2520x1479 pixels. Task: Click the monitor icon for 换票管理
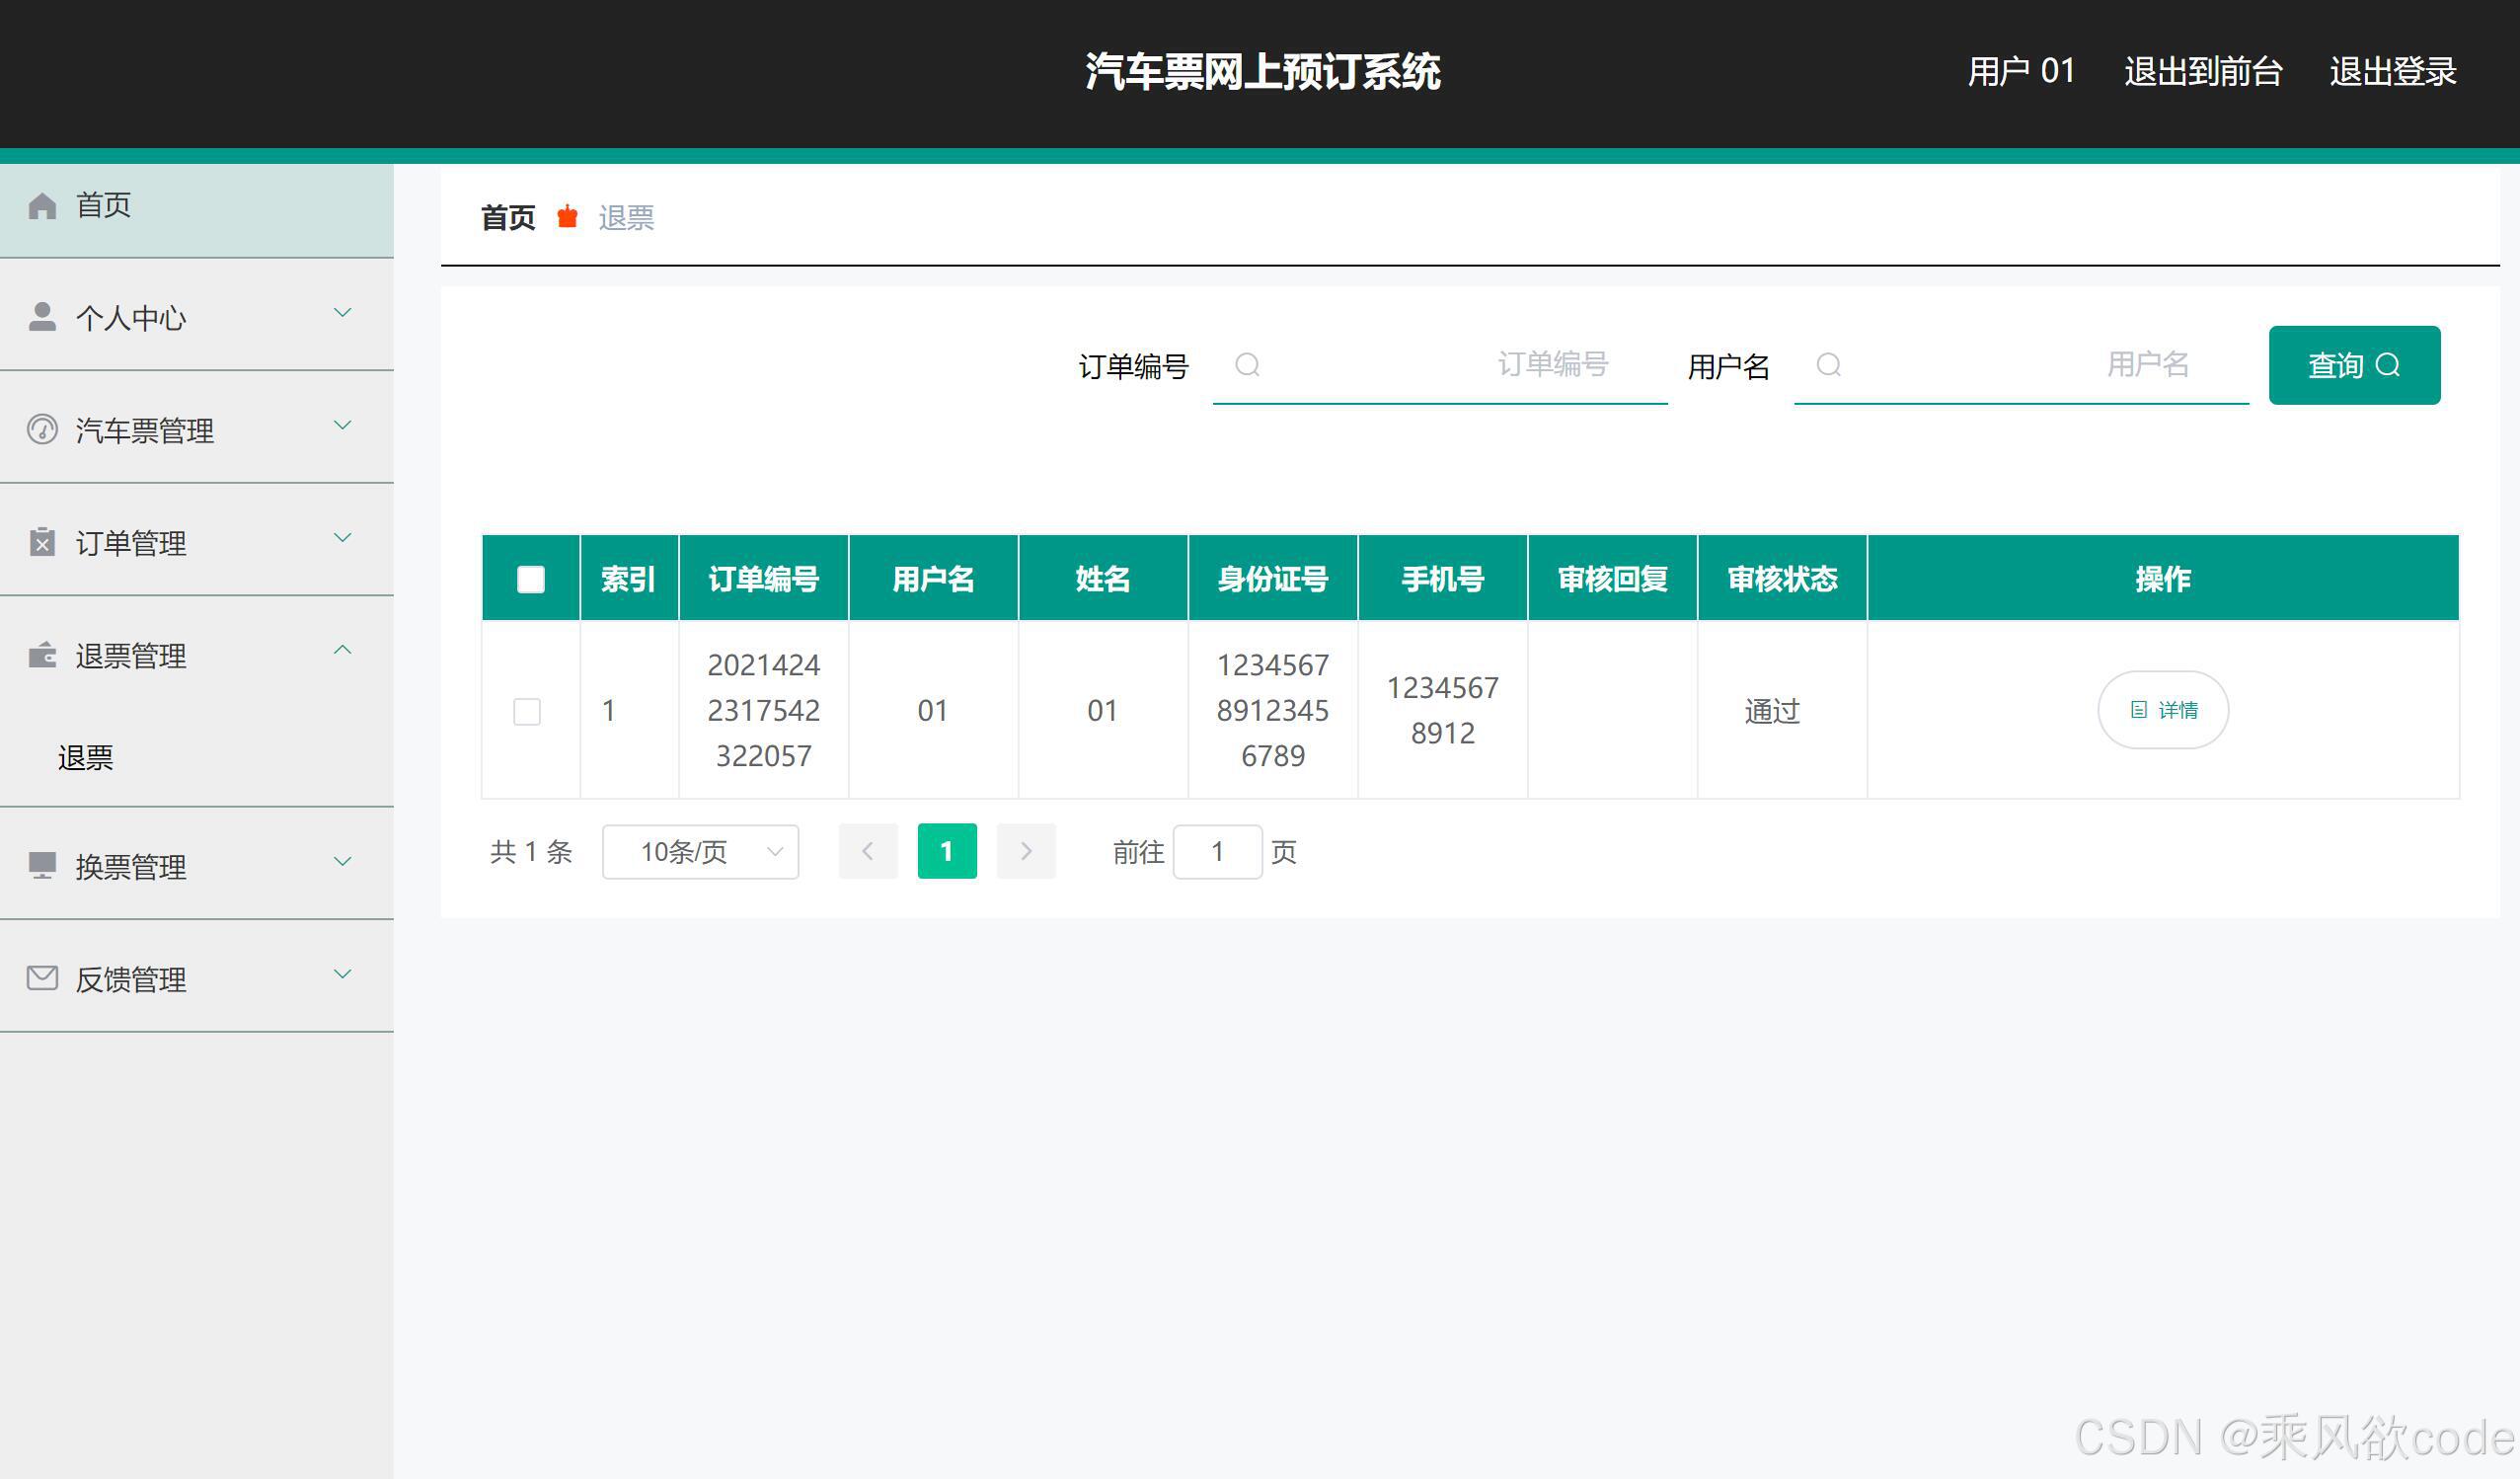pos(42,865)
